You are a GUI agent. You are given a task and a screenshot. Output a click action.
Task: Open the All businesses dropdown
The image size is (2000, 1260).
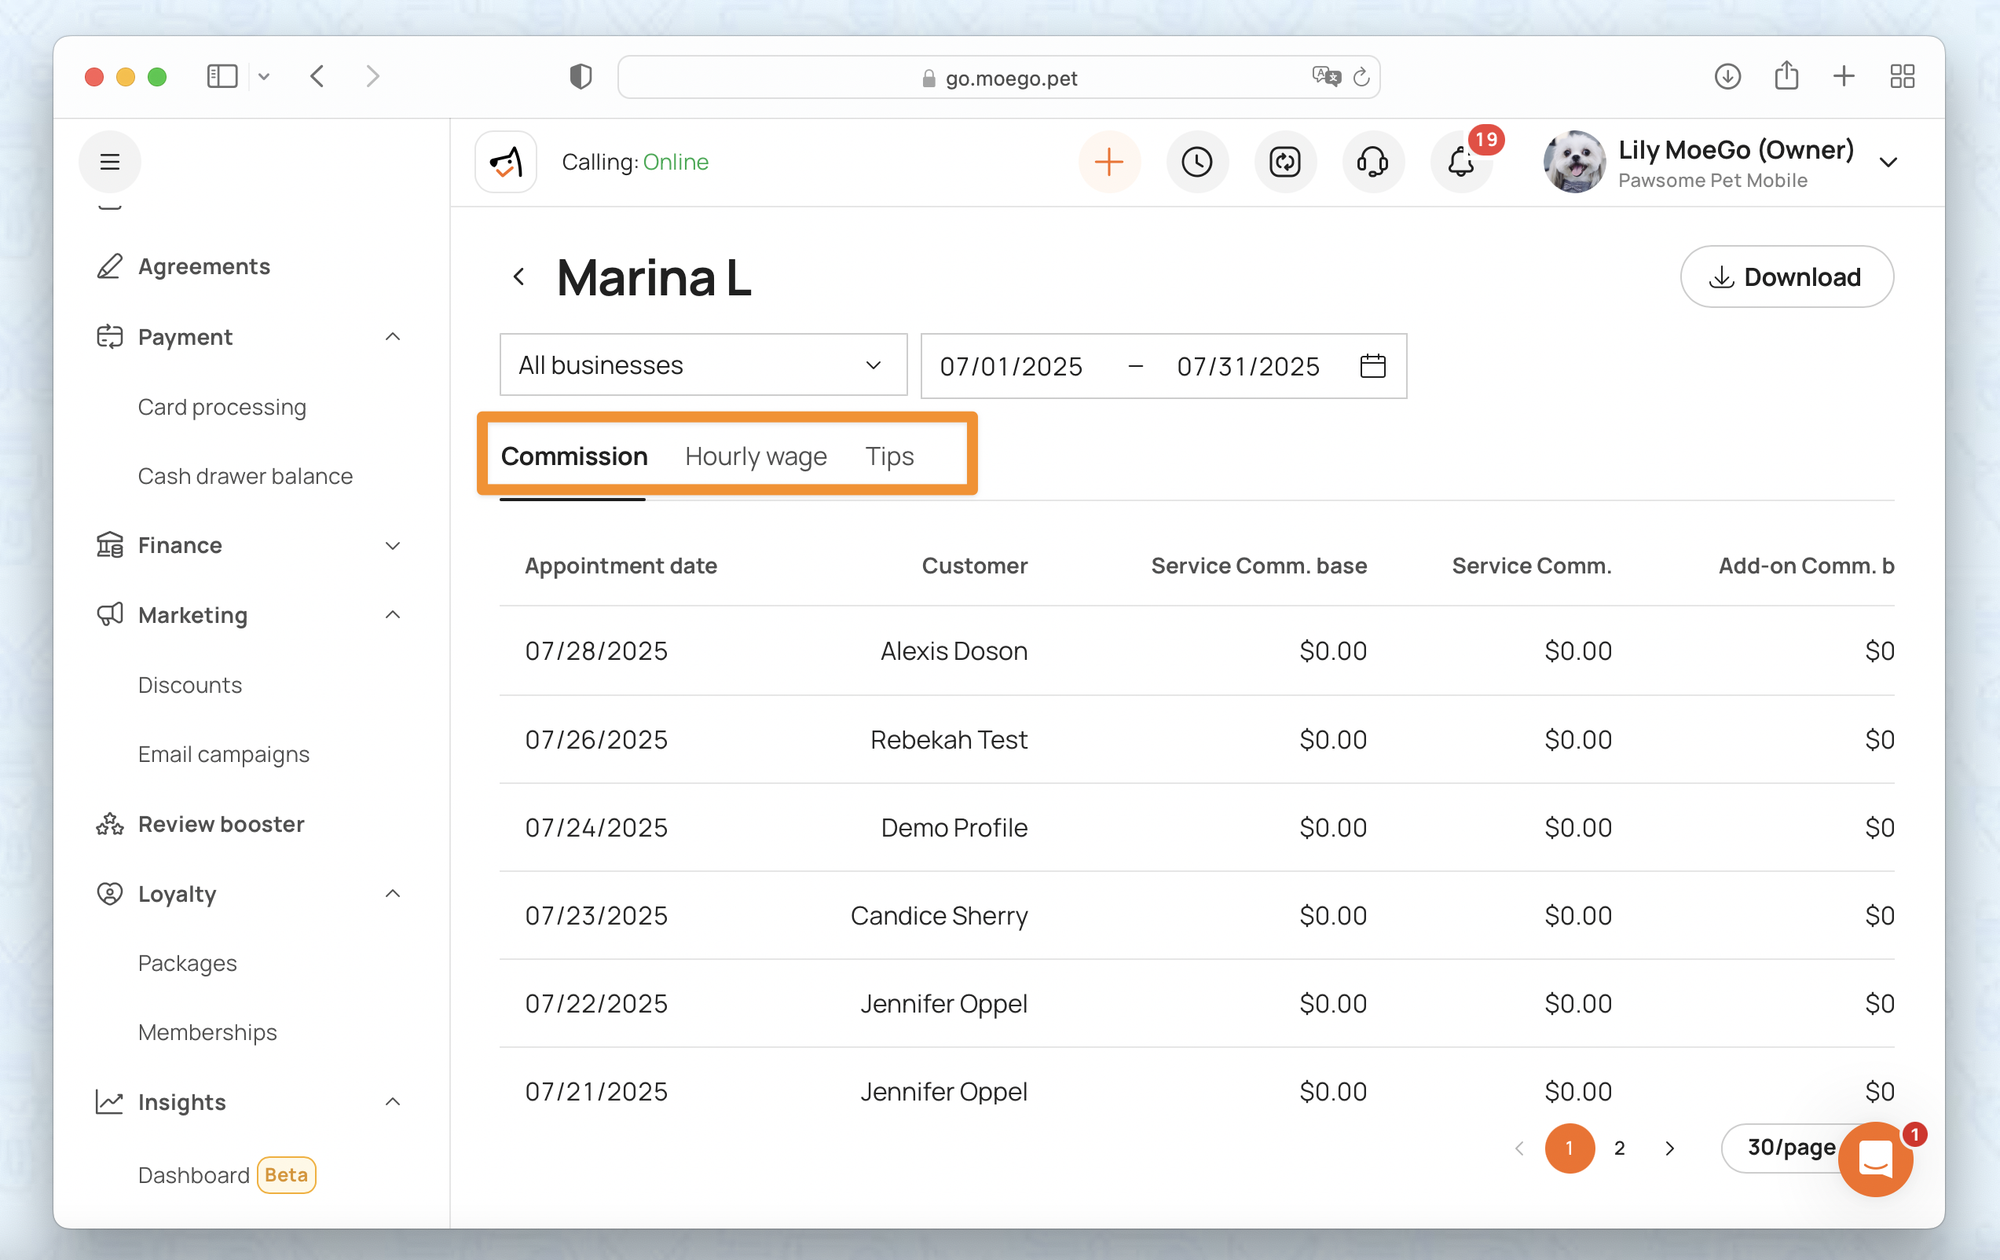[x=703, y=366]
